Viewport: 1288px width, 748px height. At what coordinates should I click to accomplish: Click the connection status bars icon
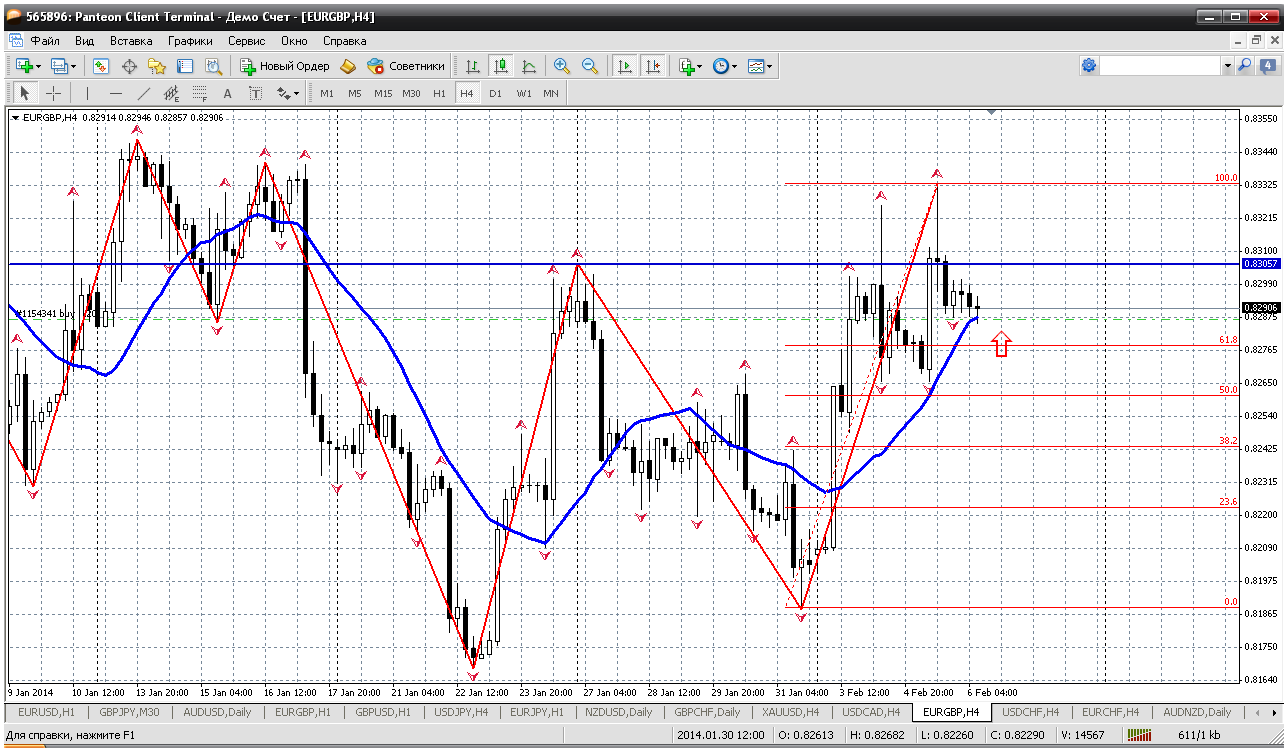(1140, 736)
